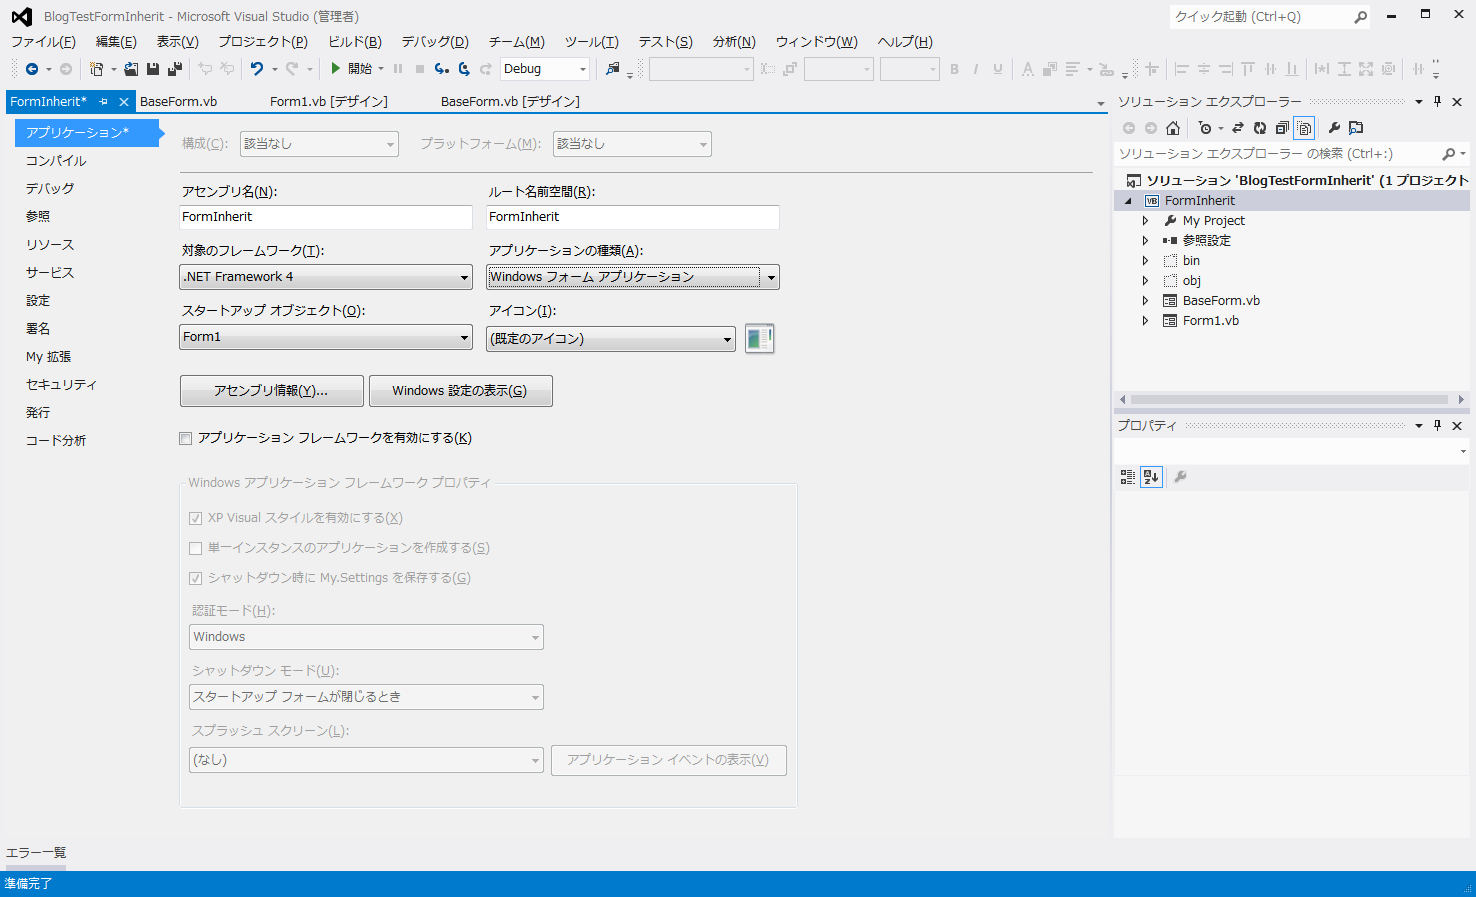Pin the プロパティ panel
Image resolution: width=1476 pixels, height=897 pixels.
tap(1437, 425)
